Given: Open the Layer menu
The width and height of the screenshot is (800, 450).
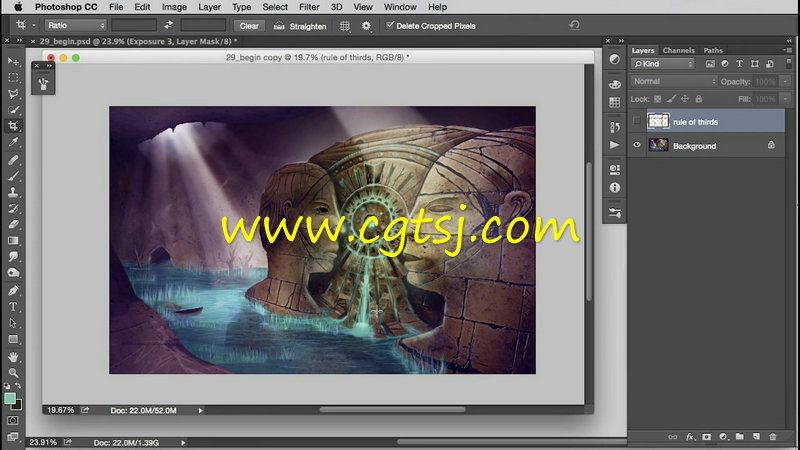Looking at the screenshot, I should click(209, 7).
